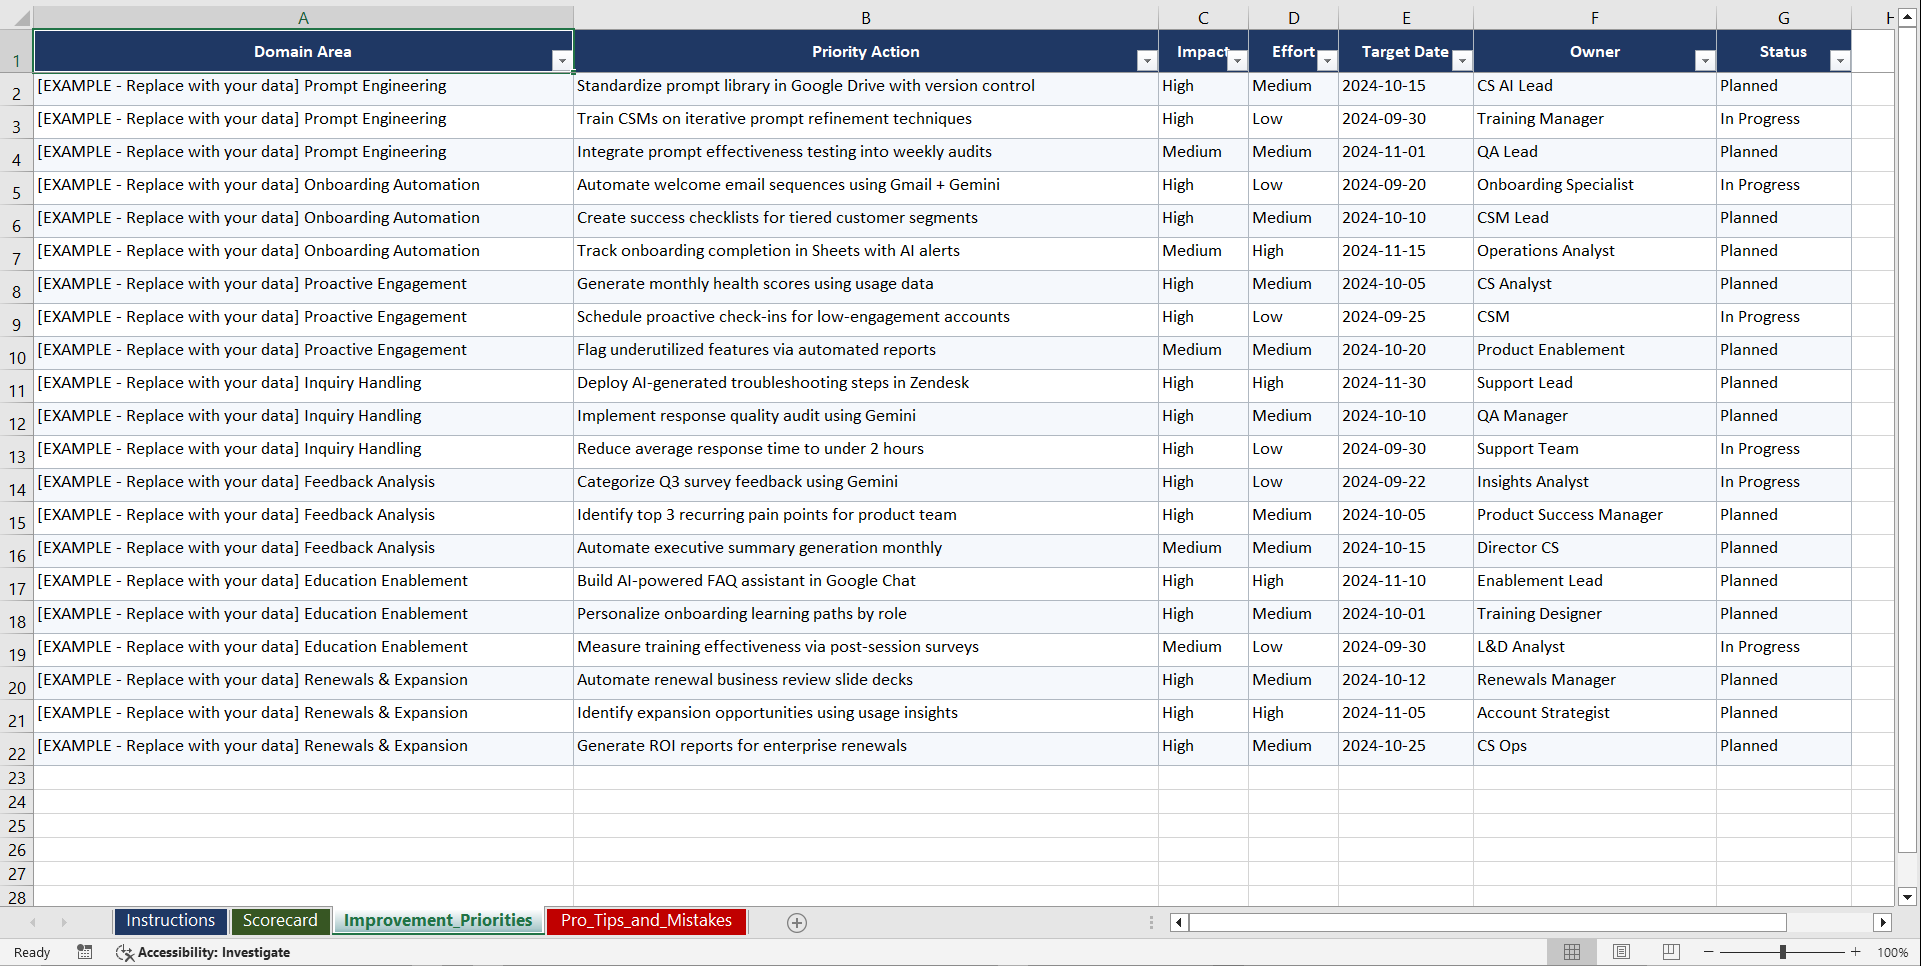Screen dimensions: 1921x966
Task: Switch to the Scorecard sheet tab
Action: 281,921
